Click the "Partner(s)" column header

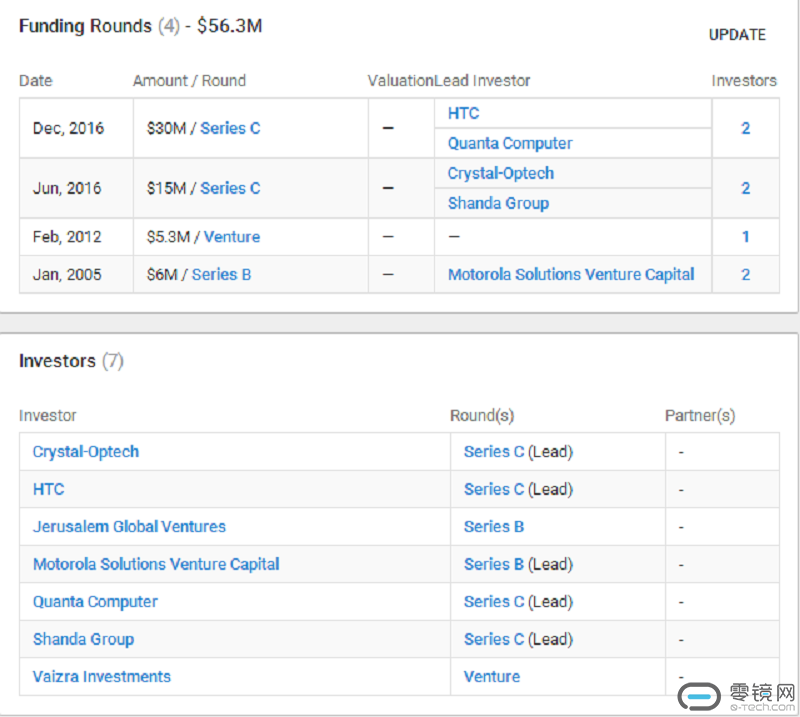(x=700, y=416)
